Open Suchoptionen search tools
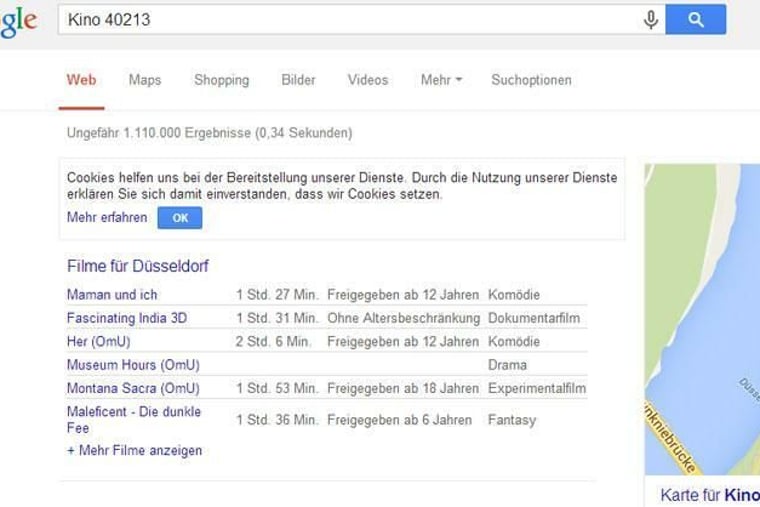760x507 pixels. point(531,80)
